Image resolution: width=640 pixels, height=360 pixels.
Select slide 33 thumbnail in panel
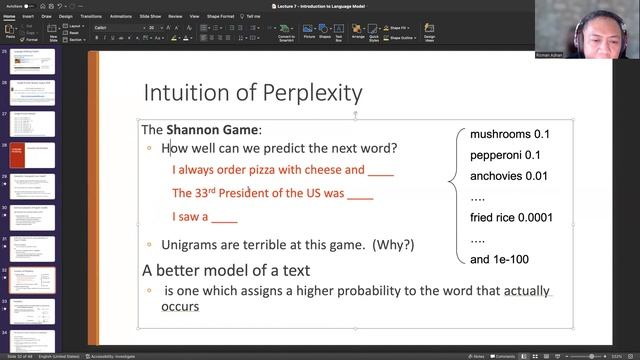pyautogui.click(x=32, y=311)
